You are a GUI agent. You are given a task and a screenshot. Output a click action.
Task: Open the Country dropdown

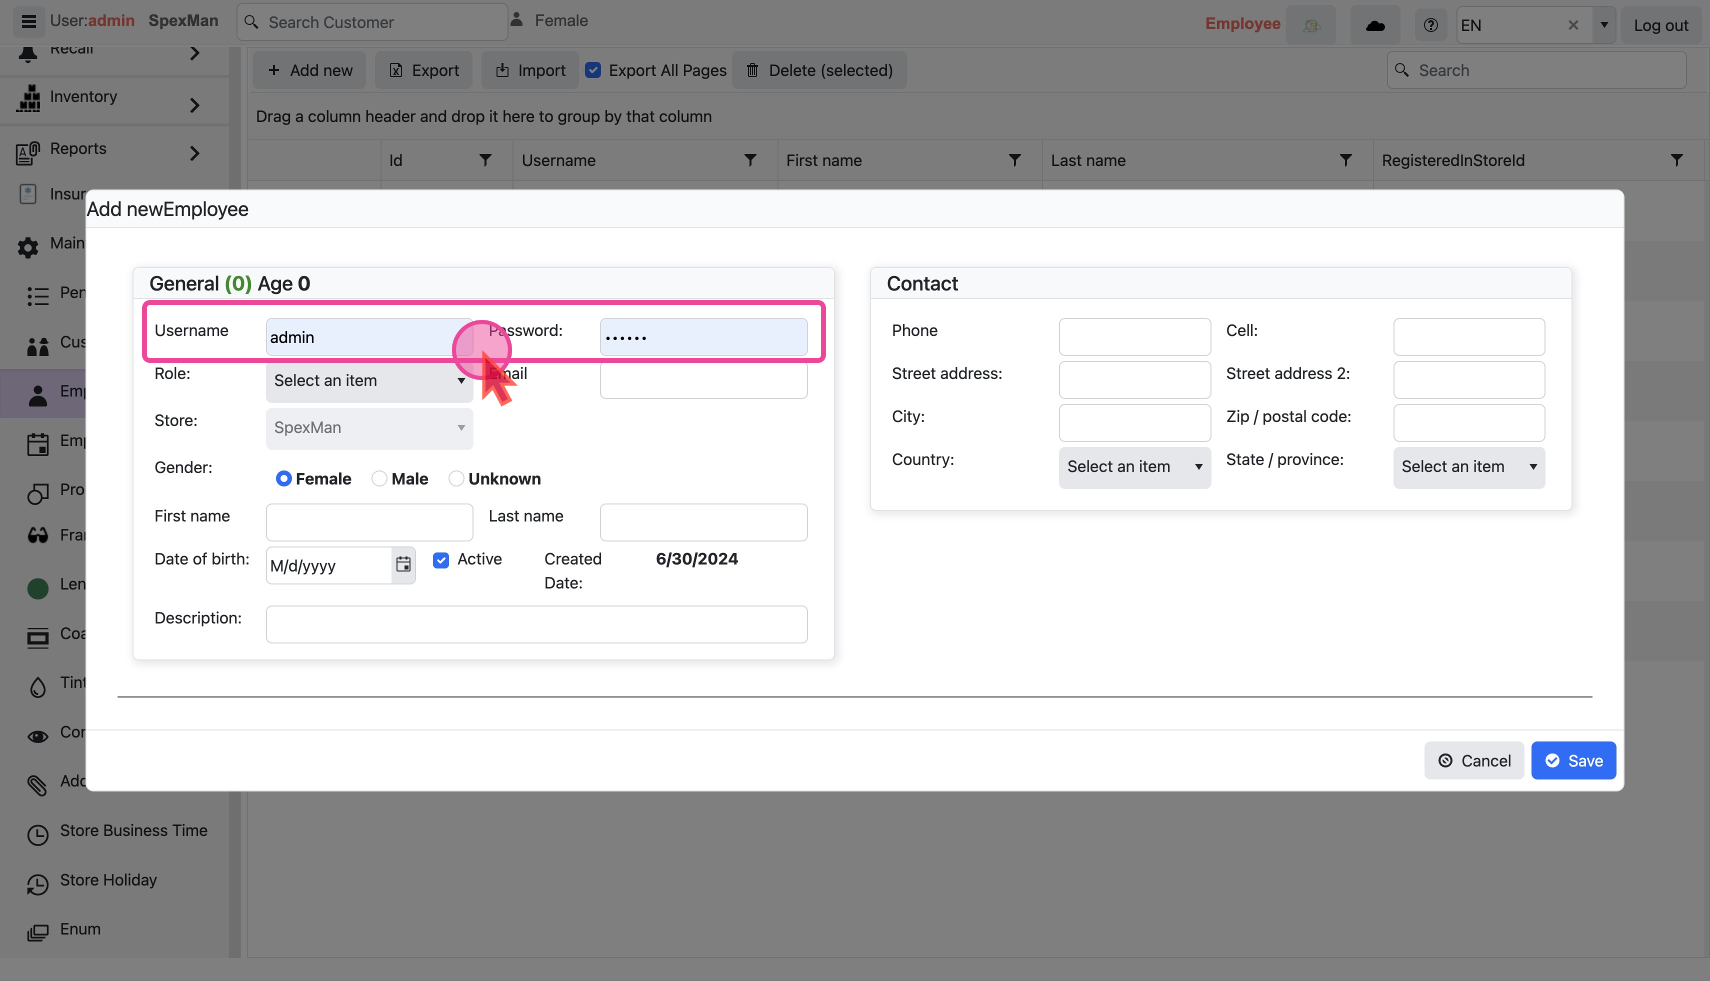coord(1134,467)
